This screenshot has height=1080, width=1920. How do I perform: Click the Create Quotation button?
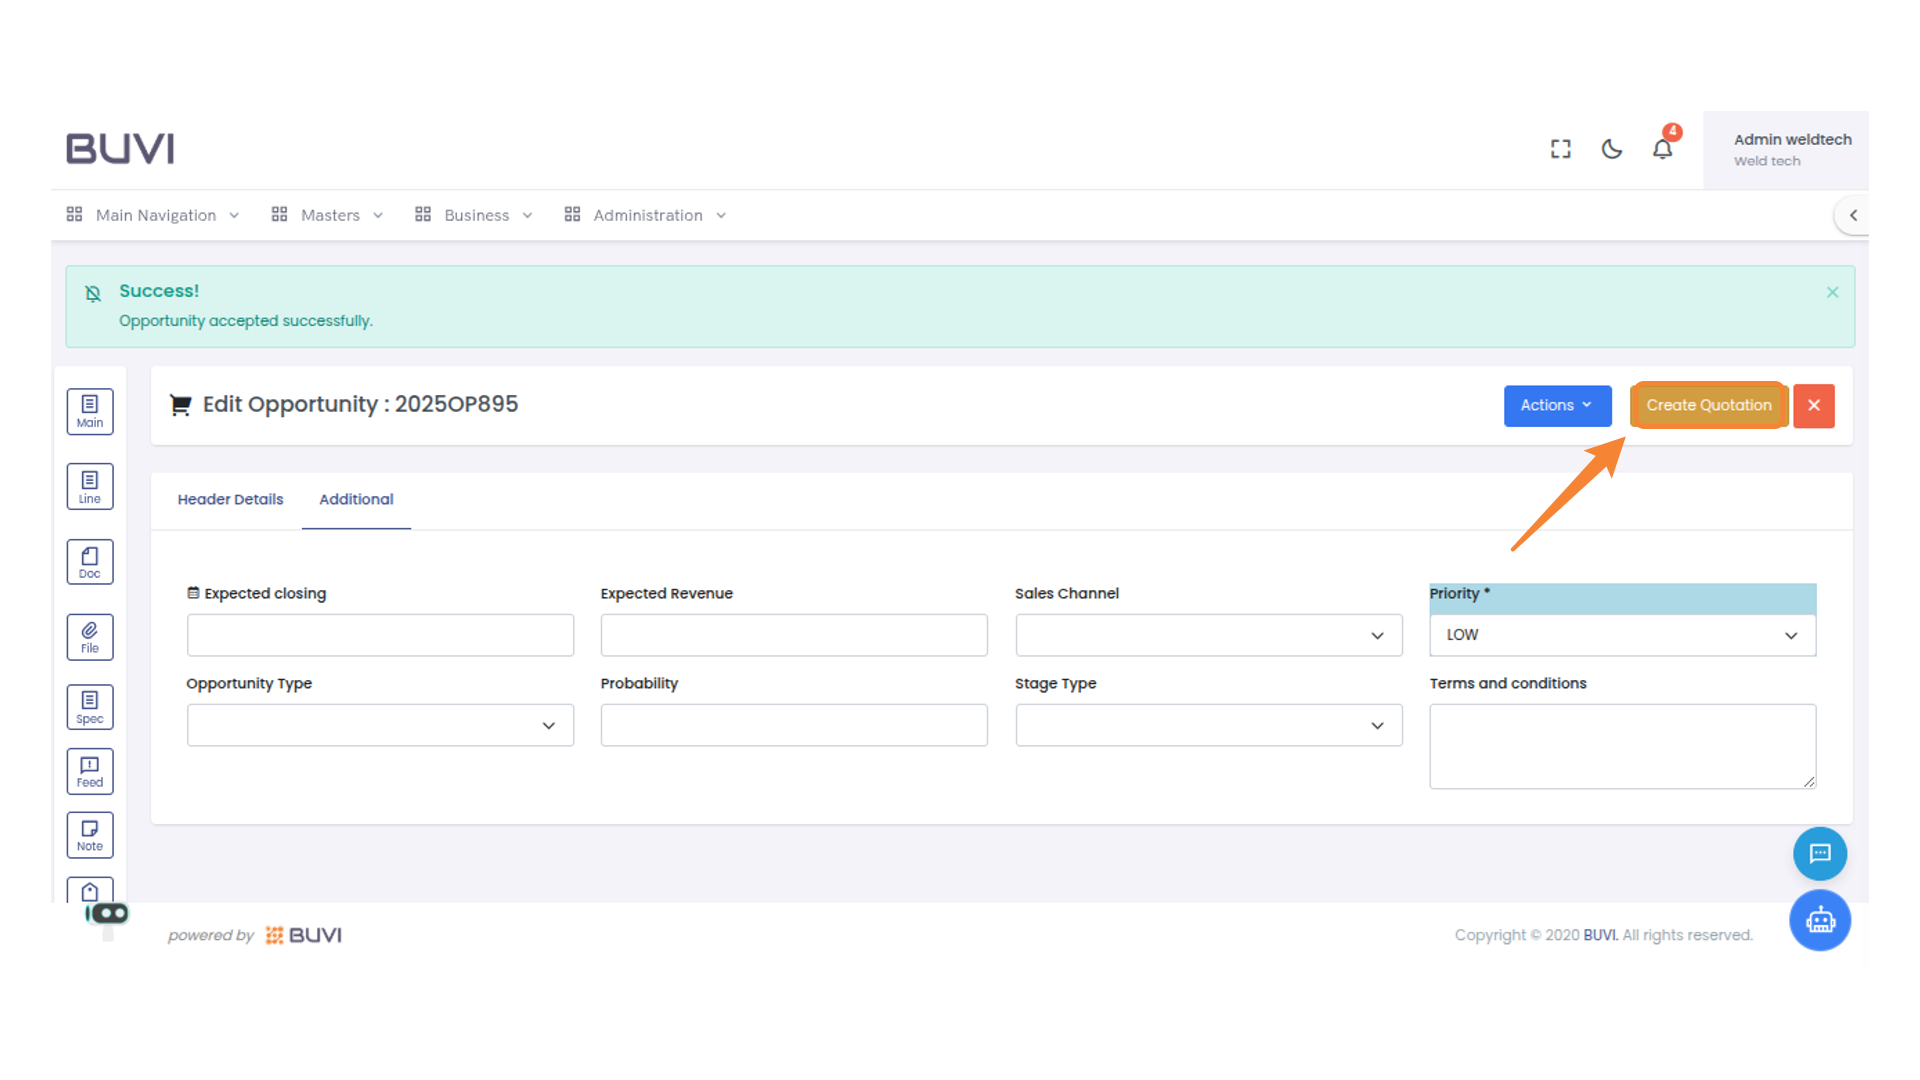click(x=1708, y=405)
